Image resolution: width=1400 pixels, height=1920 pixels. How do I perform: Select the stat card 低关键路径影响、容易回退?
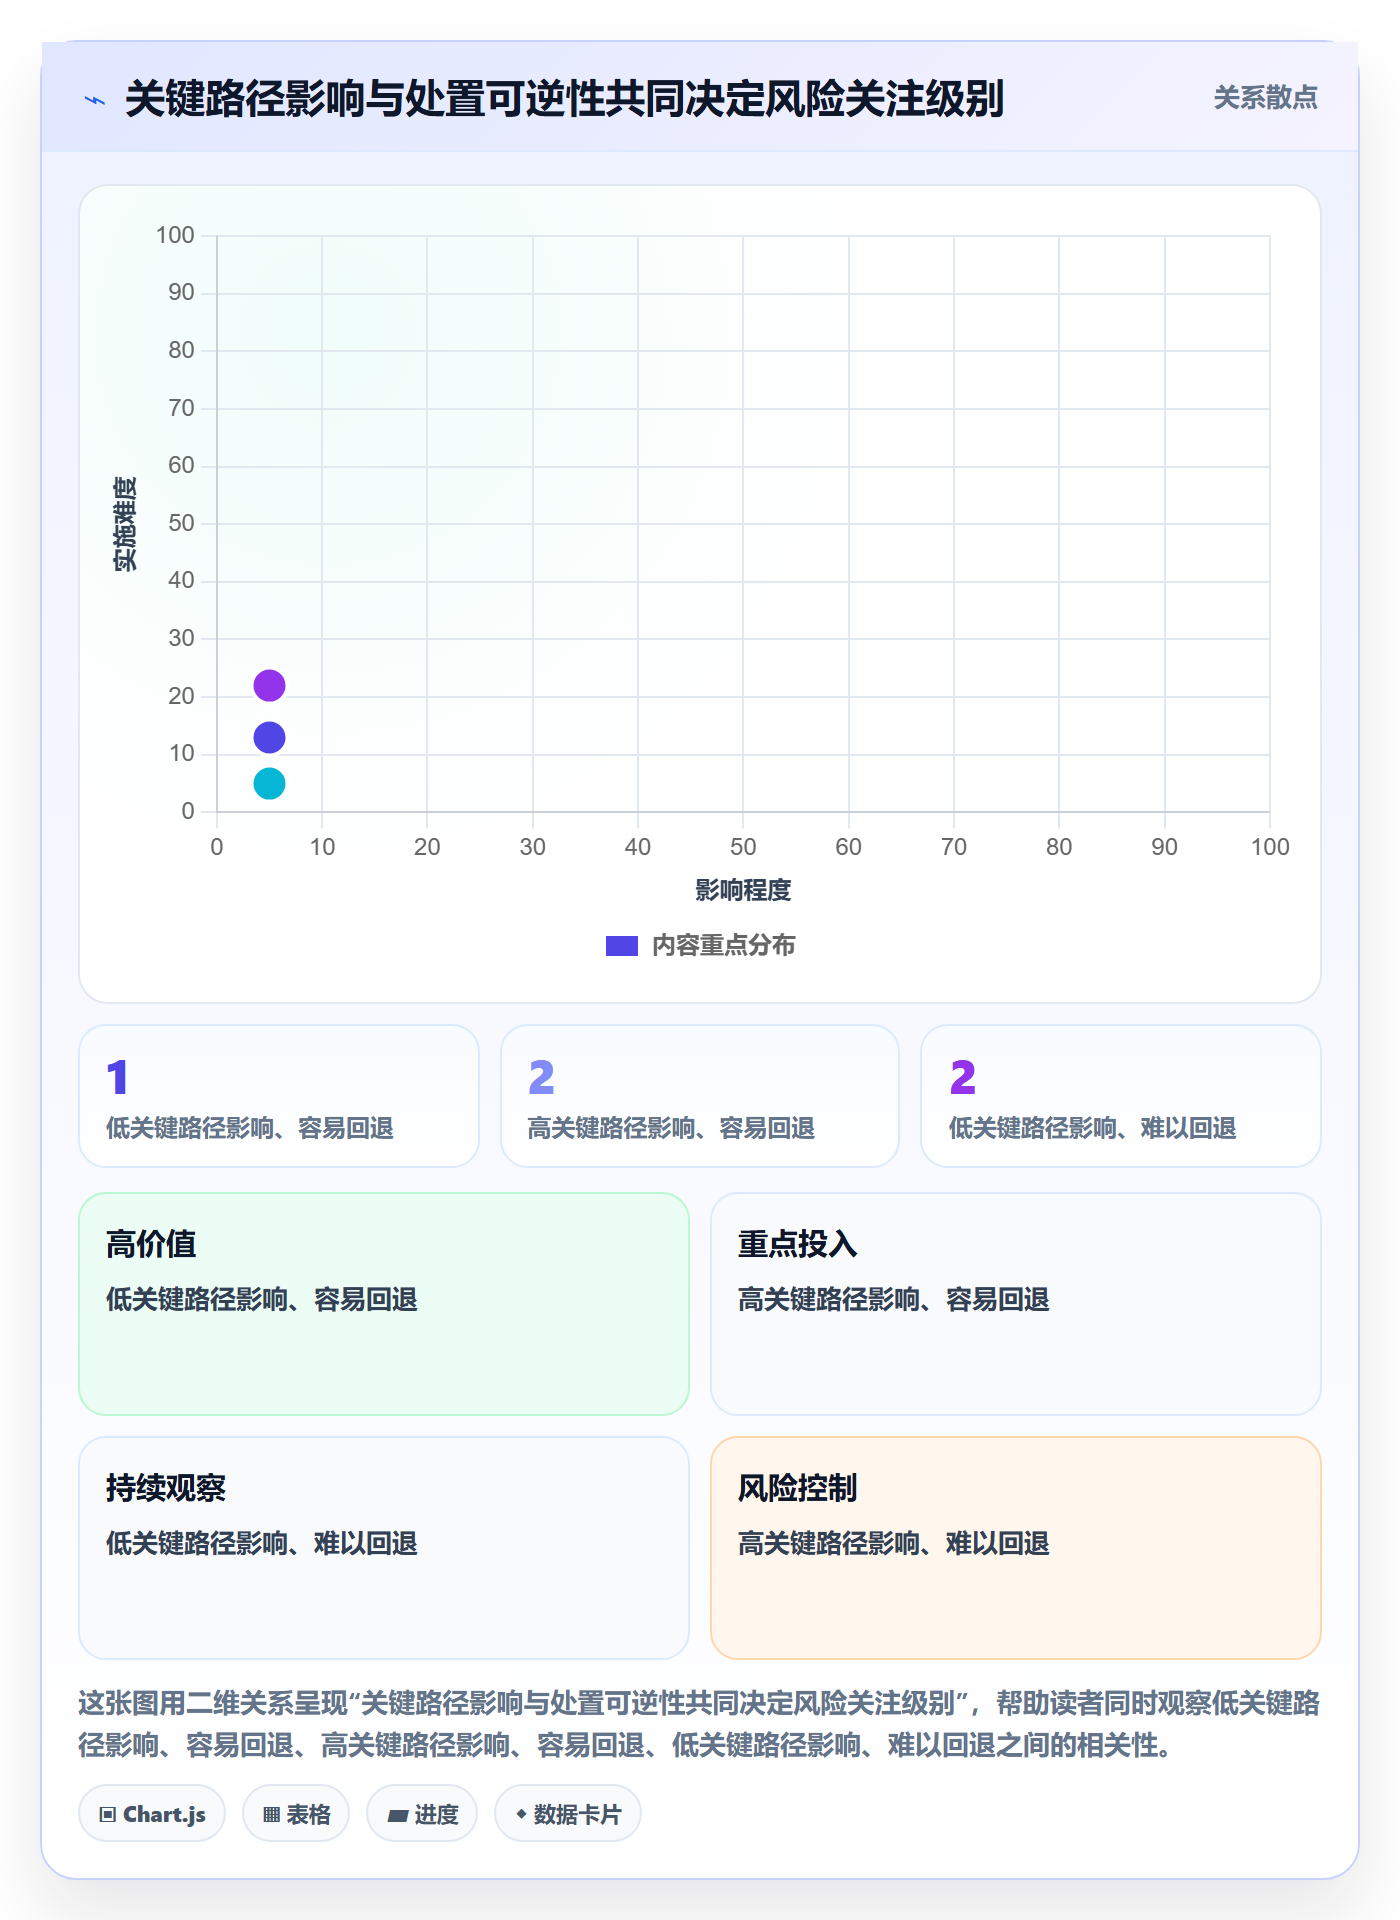(279, 1096)
